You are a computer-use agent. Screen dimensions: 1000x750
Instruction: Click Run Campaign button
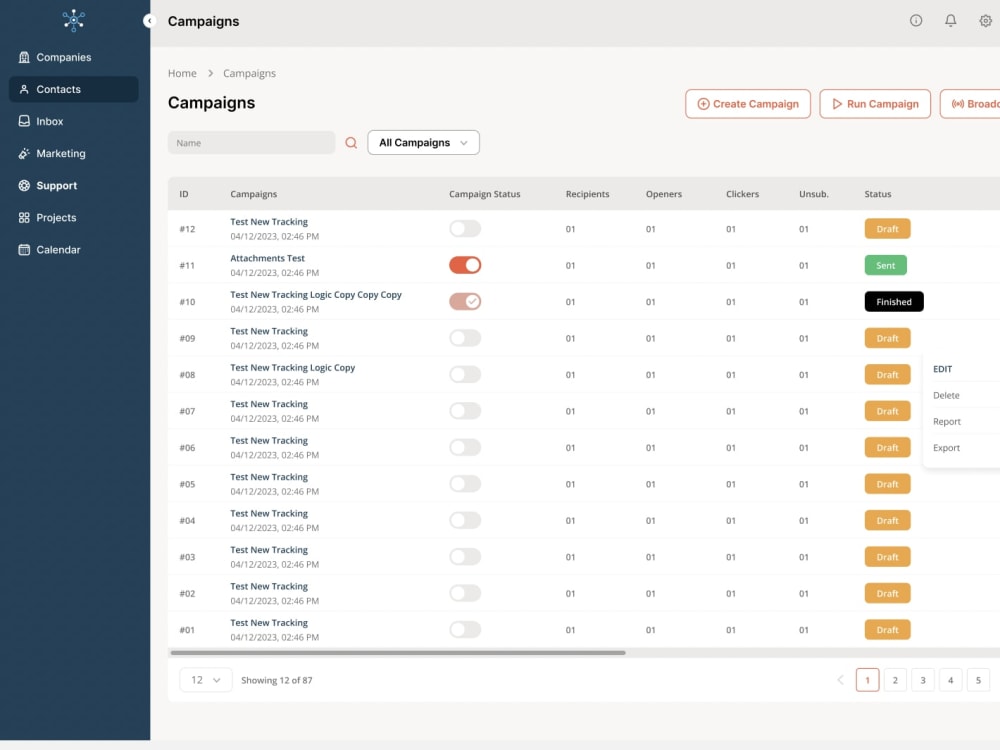pyautogui.click(x=874, y=104)
